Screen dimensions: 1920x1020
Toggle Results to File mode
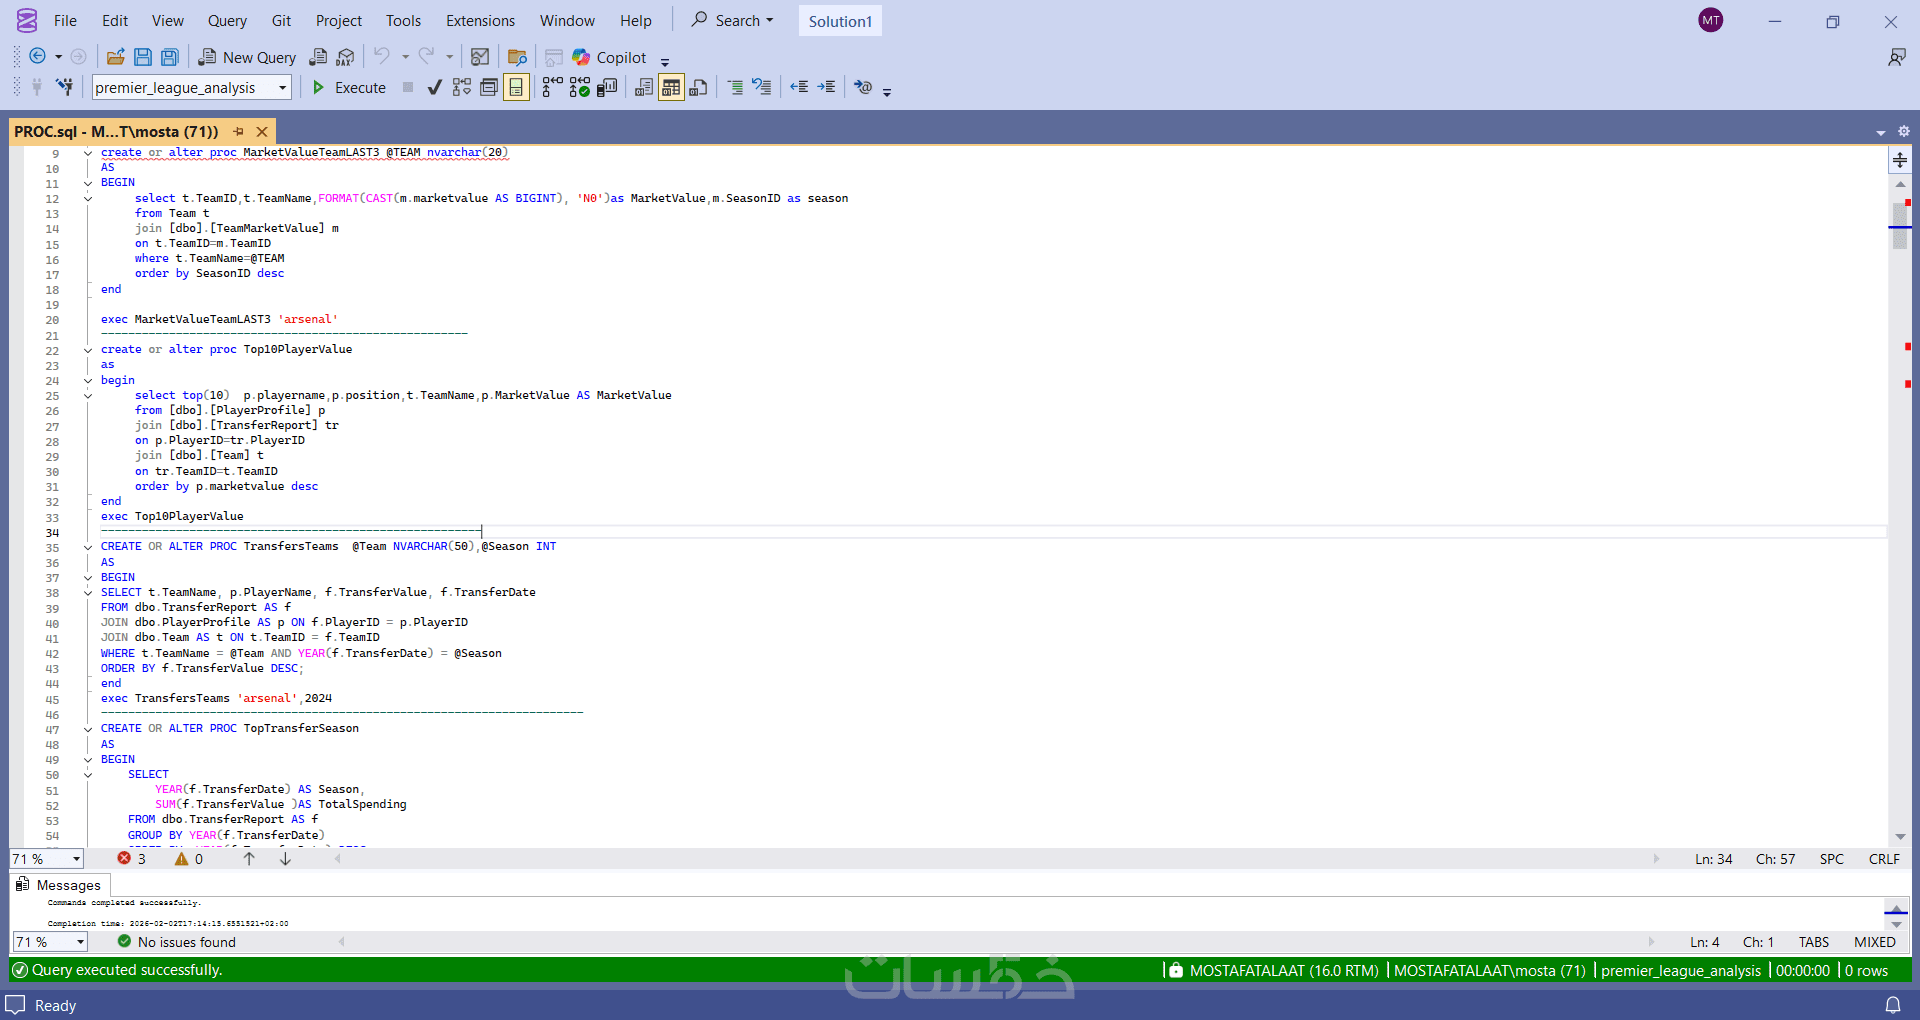(x=699, y=87)
